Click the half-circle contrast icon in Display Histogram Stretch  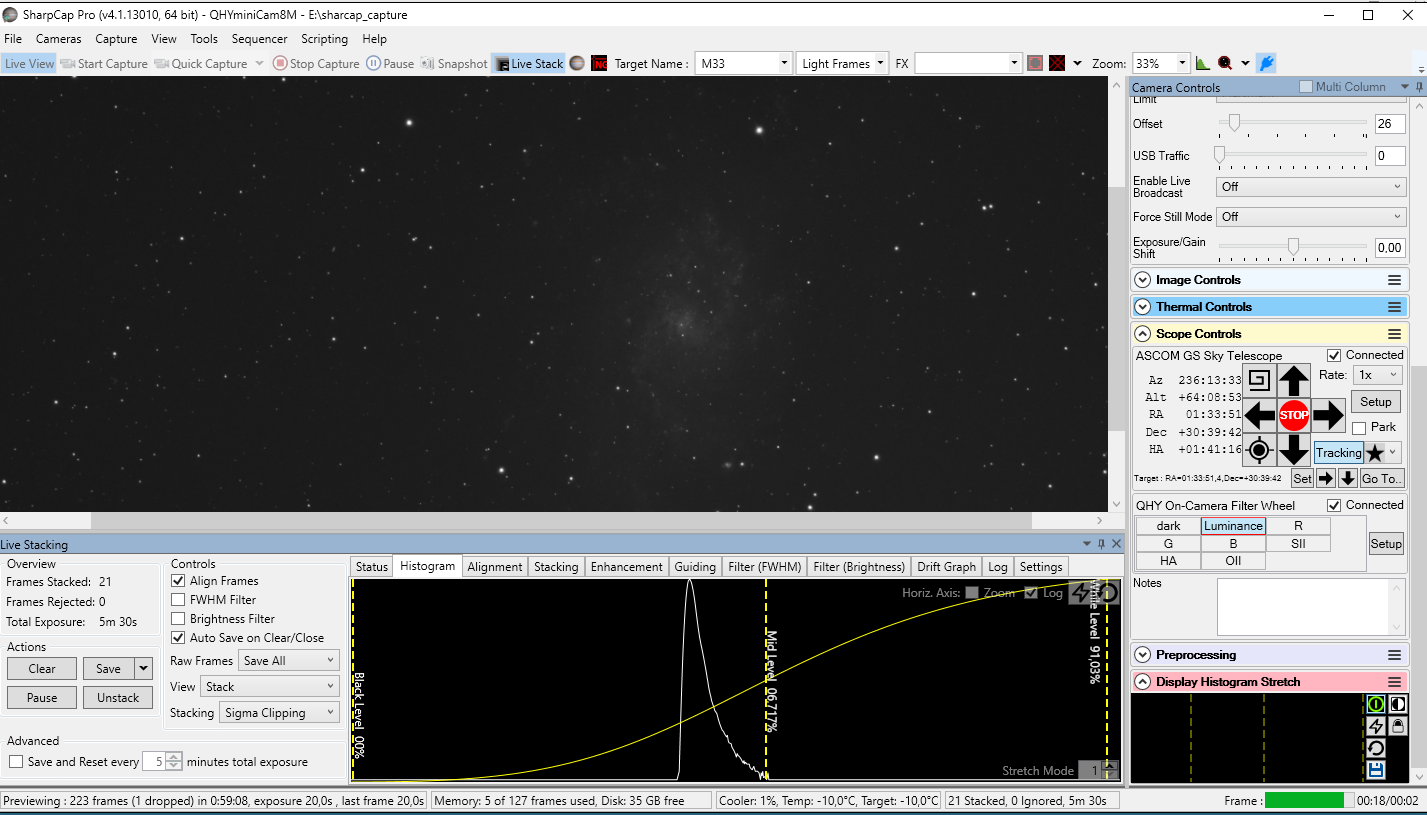click(1397, 705)
